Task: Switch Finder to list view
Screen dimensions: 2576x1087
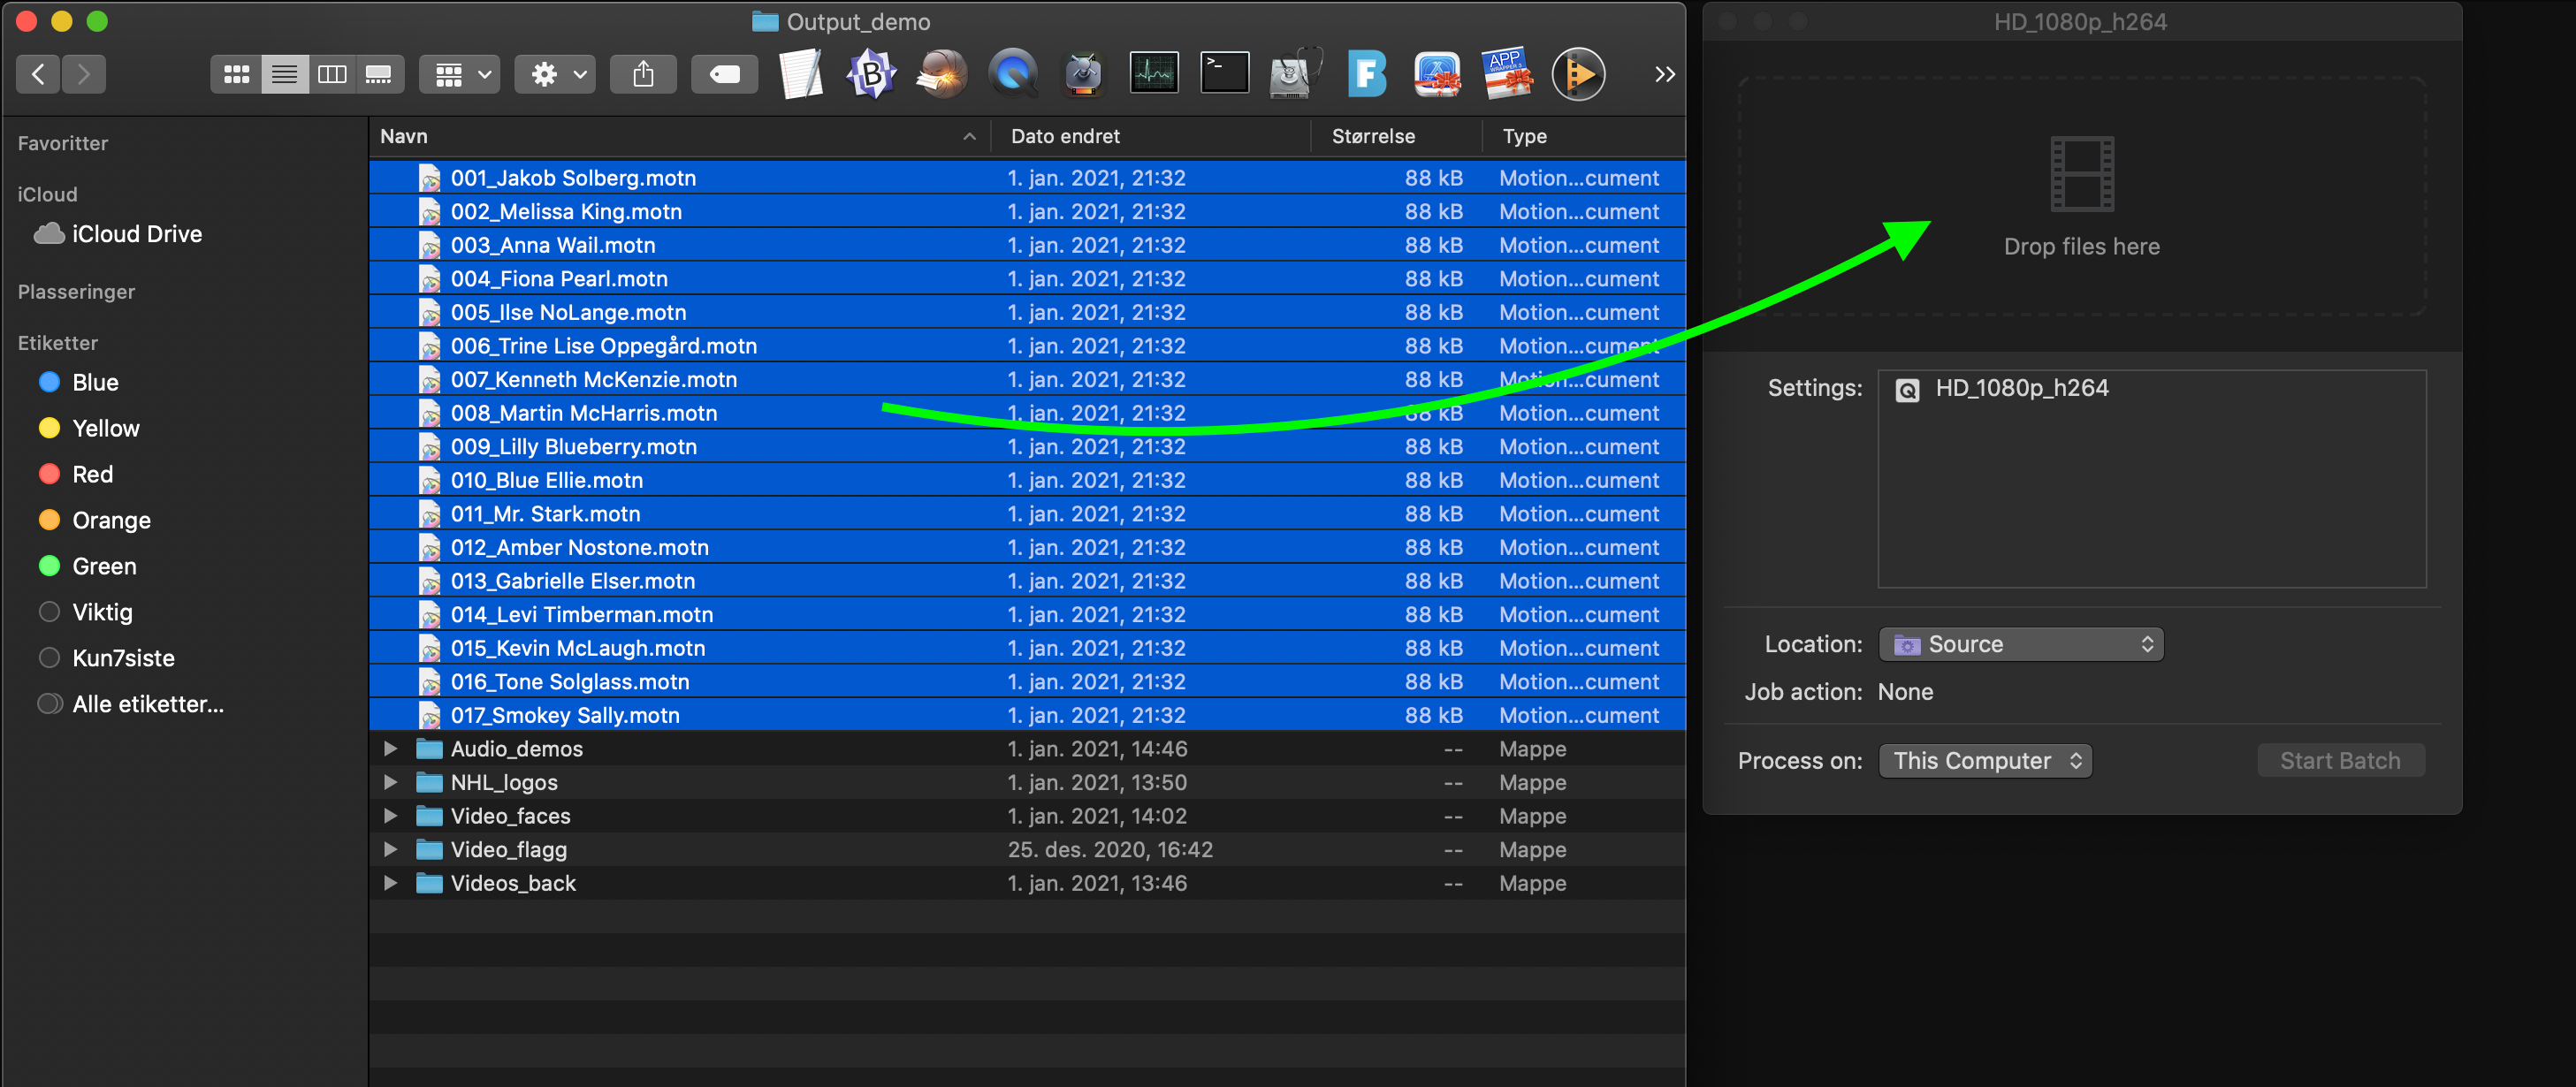Action: 284,74
